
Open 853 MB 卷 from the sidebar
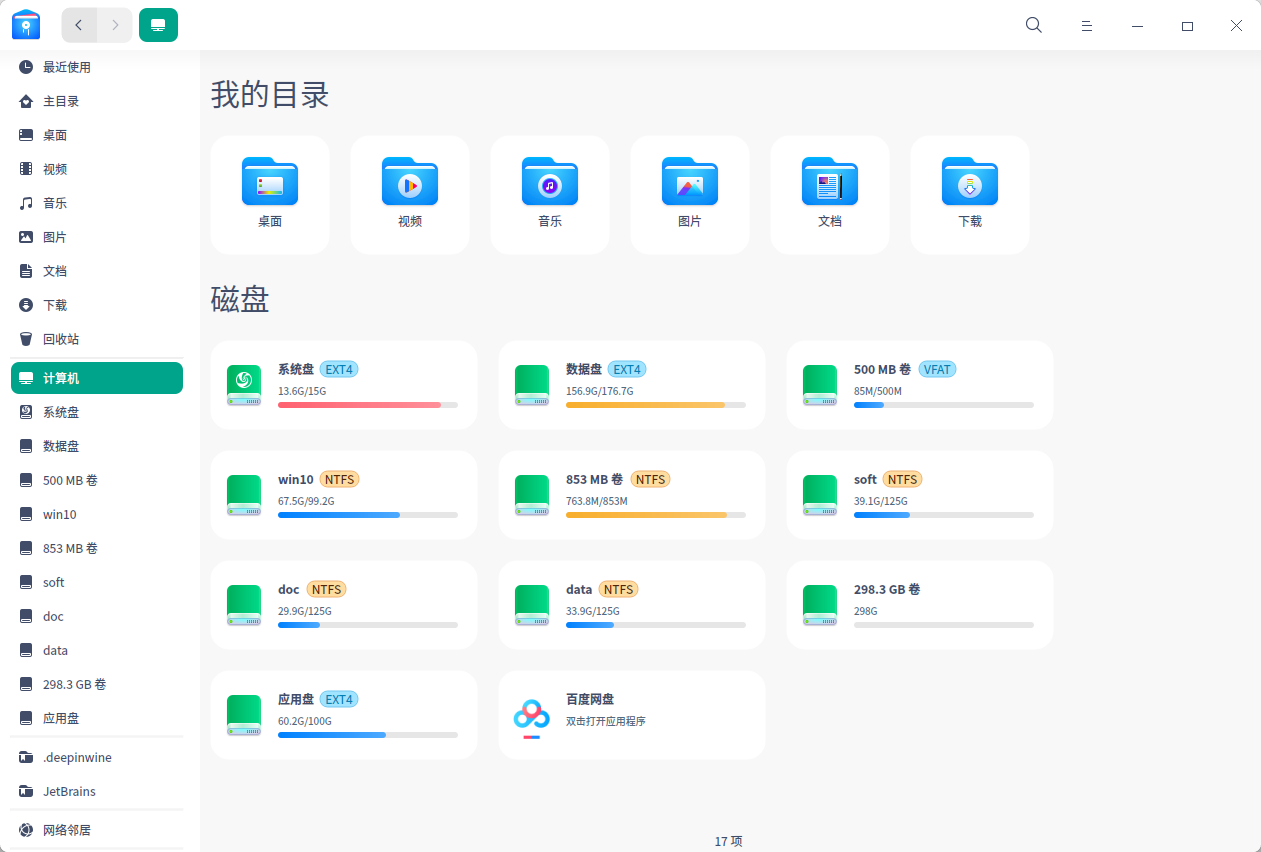97,548
